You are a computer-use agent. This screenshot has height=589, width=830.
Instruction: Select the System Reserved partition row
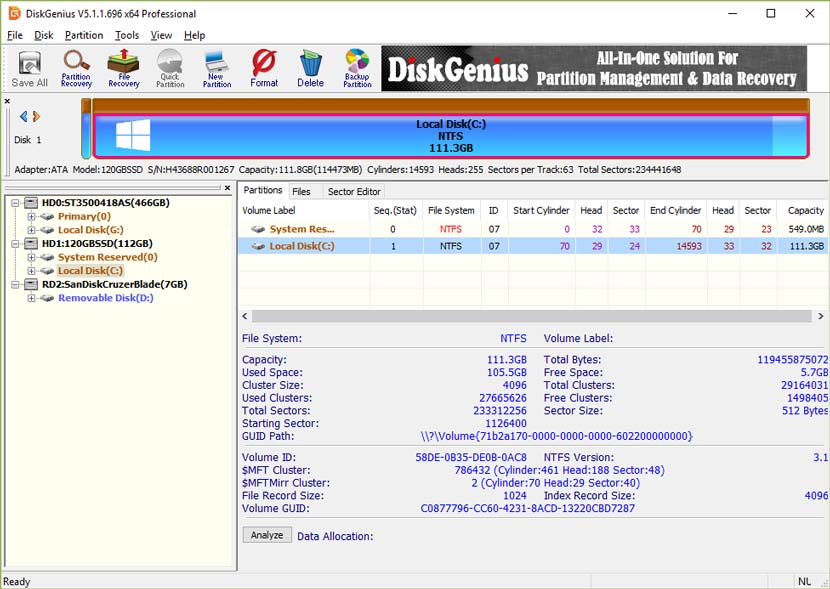point(300,227)
